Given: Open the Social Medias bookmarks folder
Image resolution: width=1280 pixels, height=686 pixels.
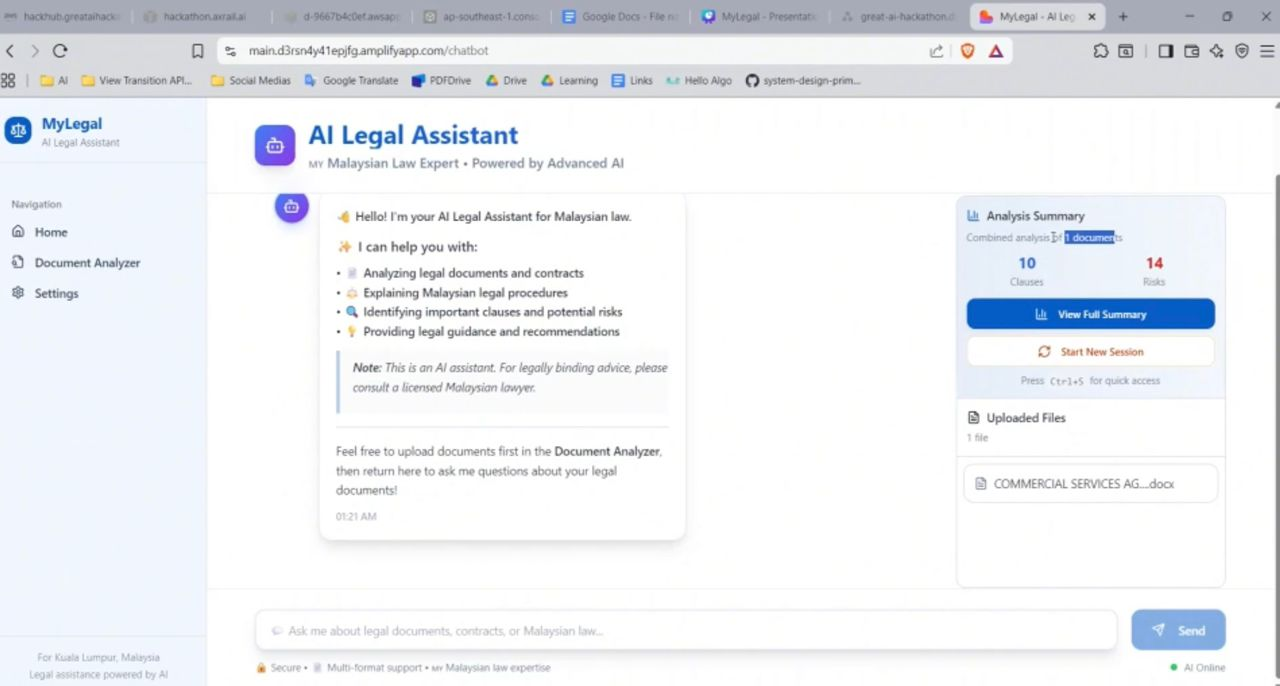Looking at the screenshot, I should click(x=252, y=80).
